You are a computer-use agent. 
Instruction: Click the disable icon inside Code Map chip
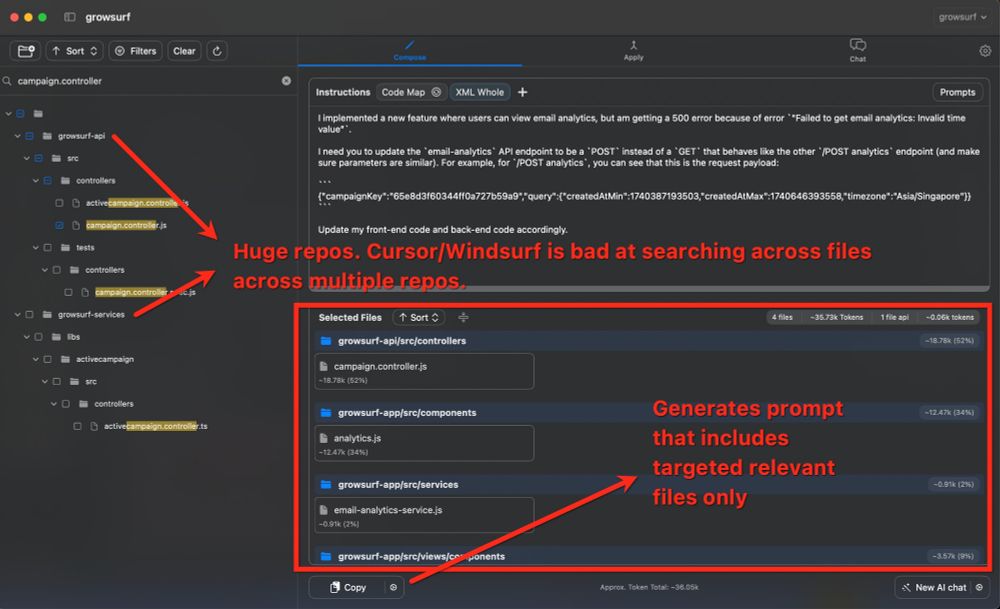pyautogui.click(x=436, y=92)
